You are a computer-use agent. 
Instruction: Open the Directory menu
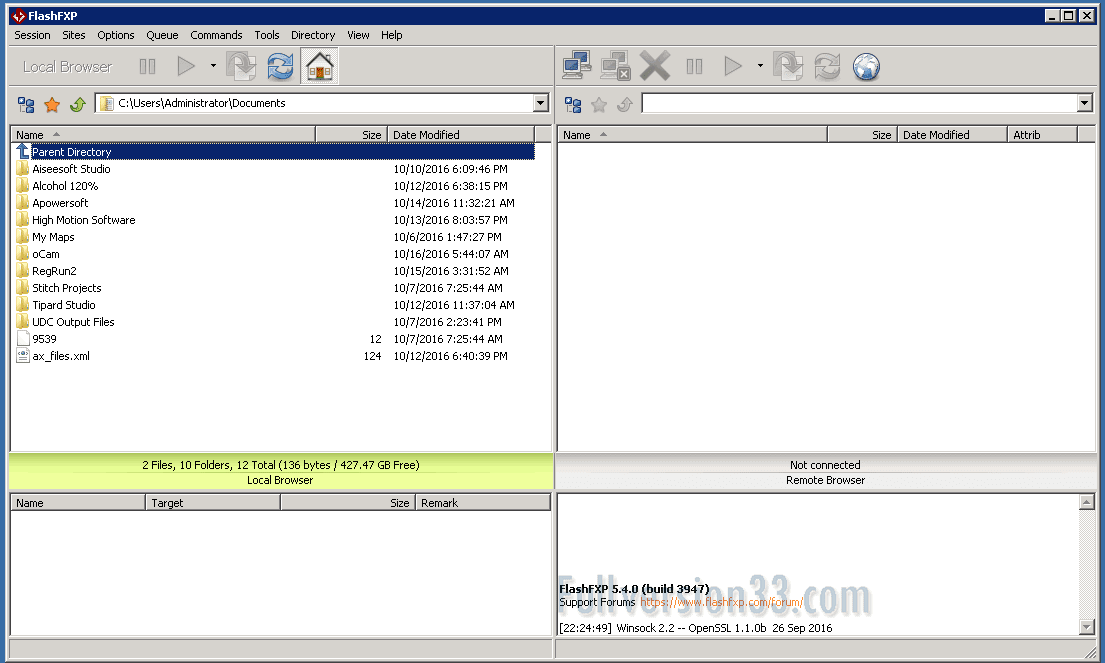pyautogui.click(x=313, y=35)
